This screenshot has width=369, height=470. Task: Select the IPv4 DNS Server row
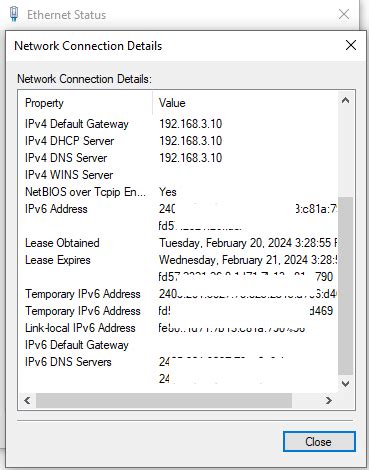point(178,158)
